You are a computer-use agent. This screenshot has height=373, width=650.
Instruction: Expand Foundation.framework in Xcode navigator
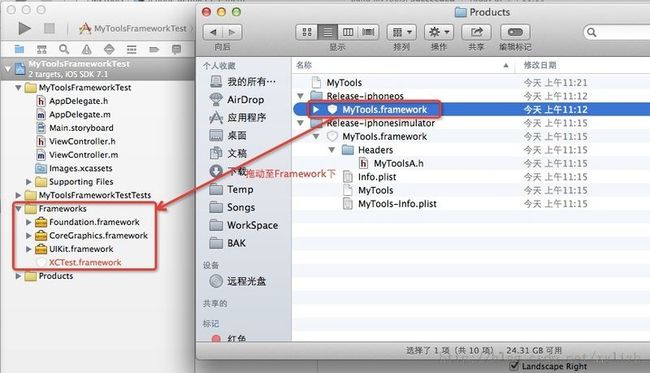(28, 222)
